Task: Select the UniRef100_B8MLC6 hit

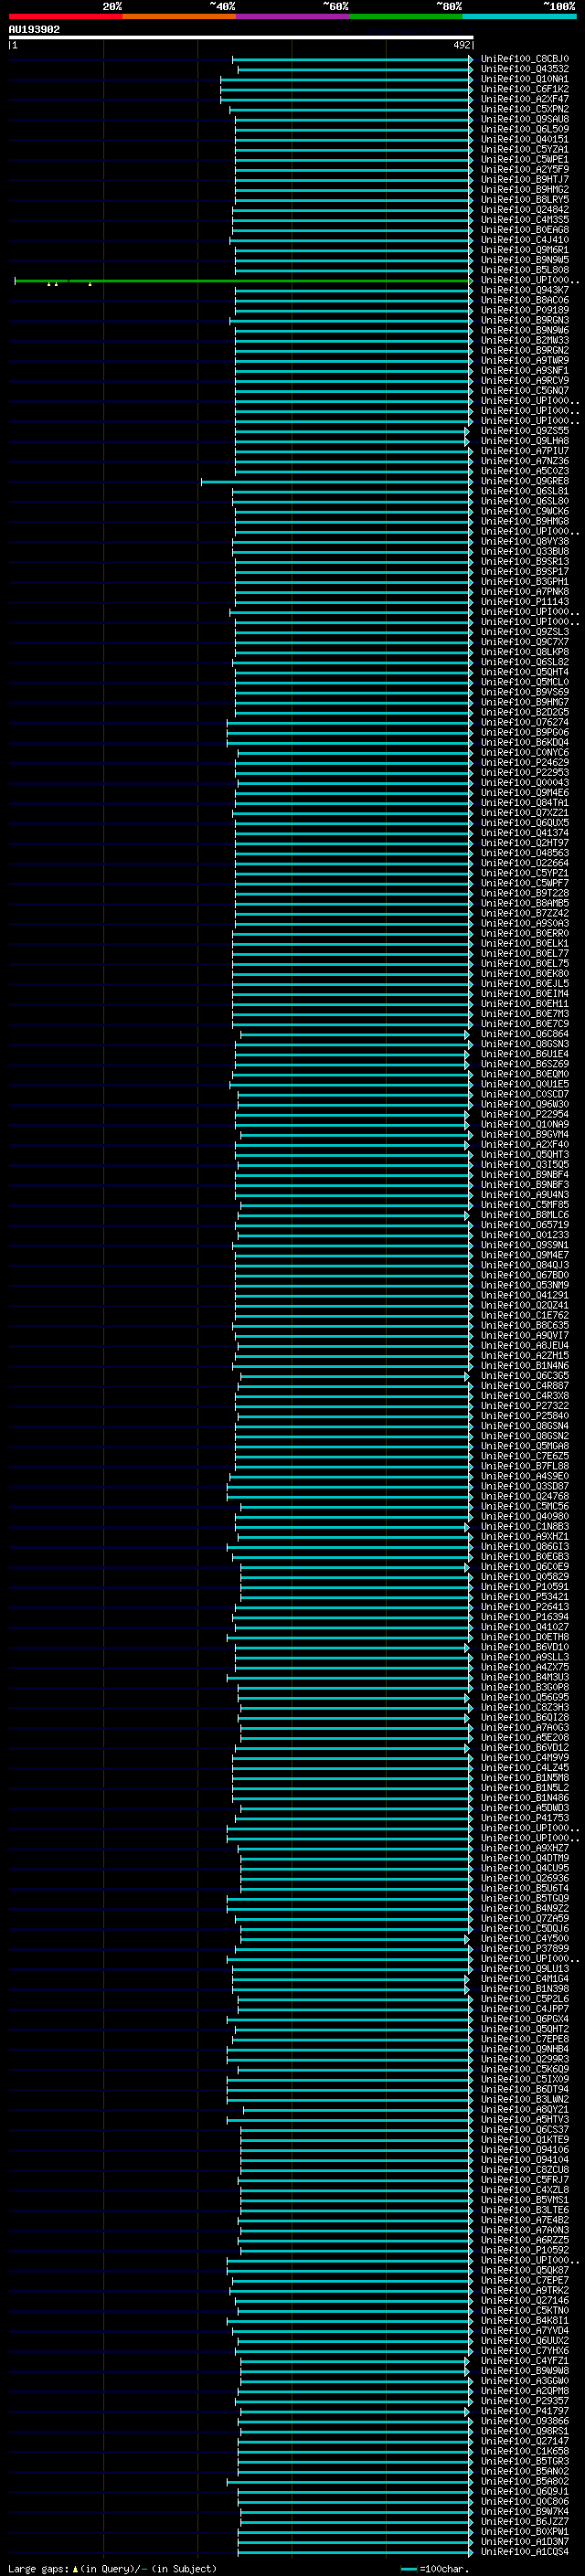Action: (524, 1215)
